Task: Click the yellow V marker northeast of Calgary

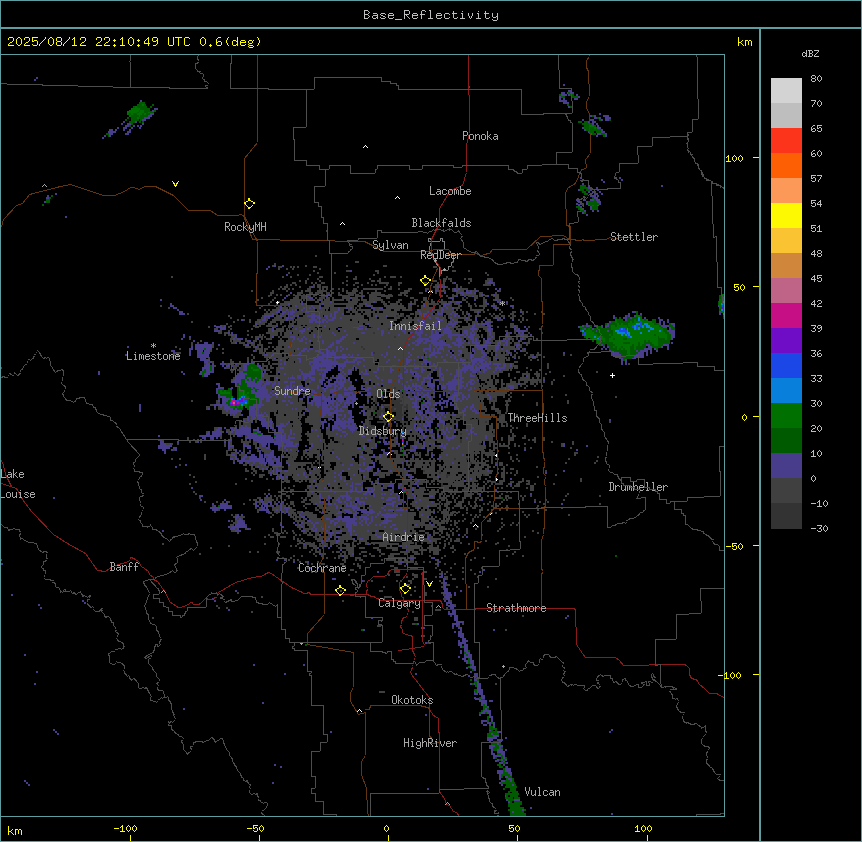Action: coord(429,584)
